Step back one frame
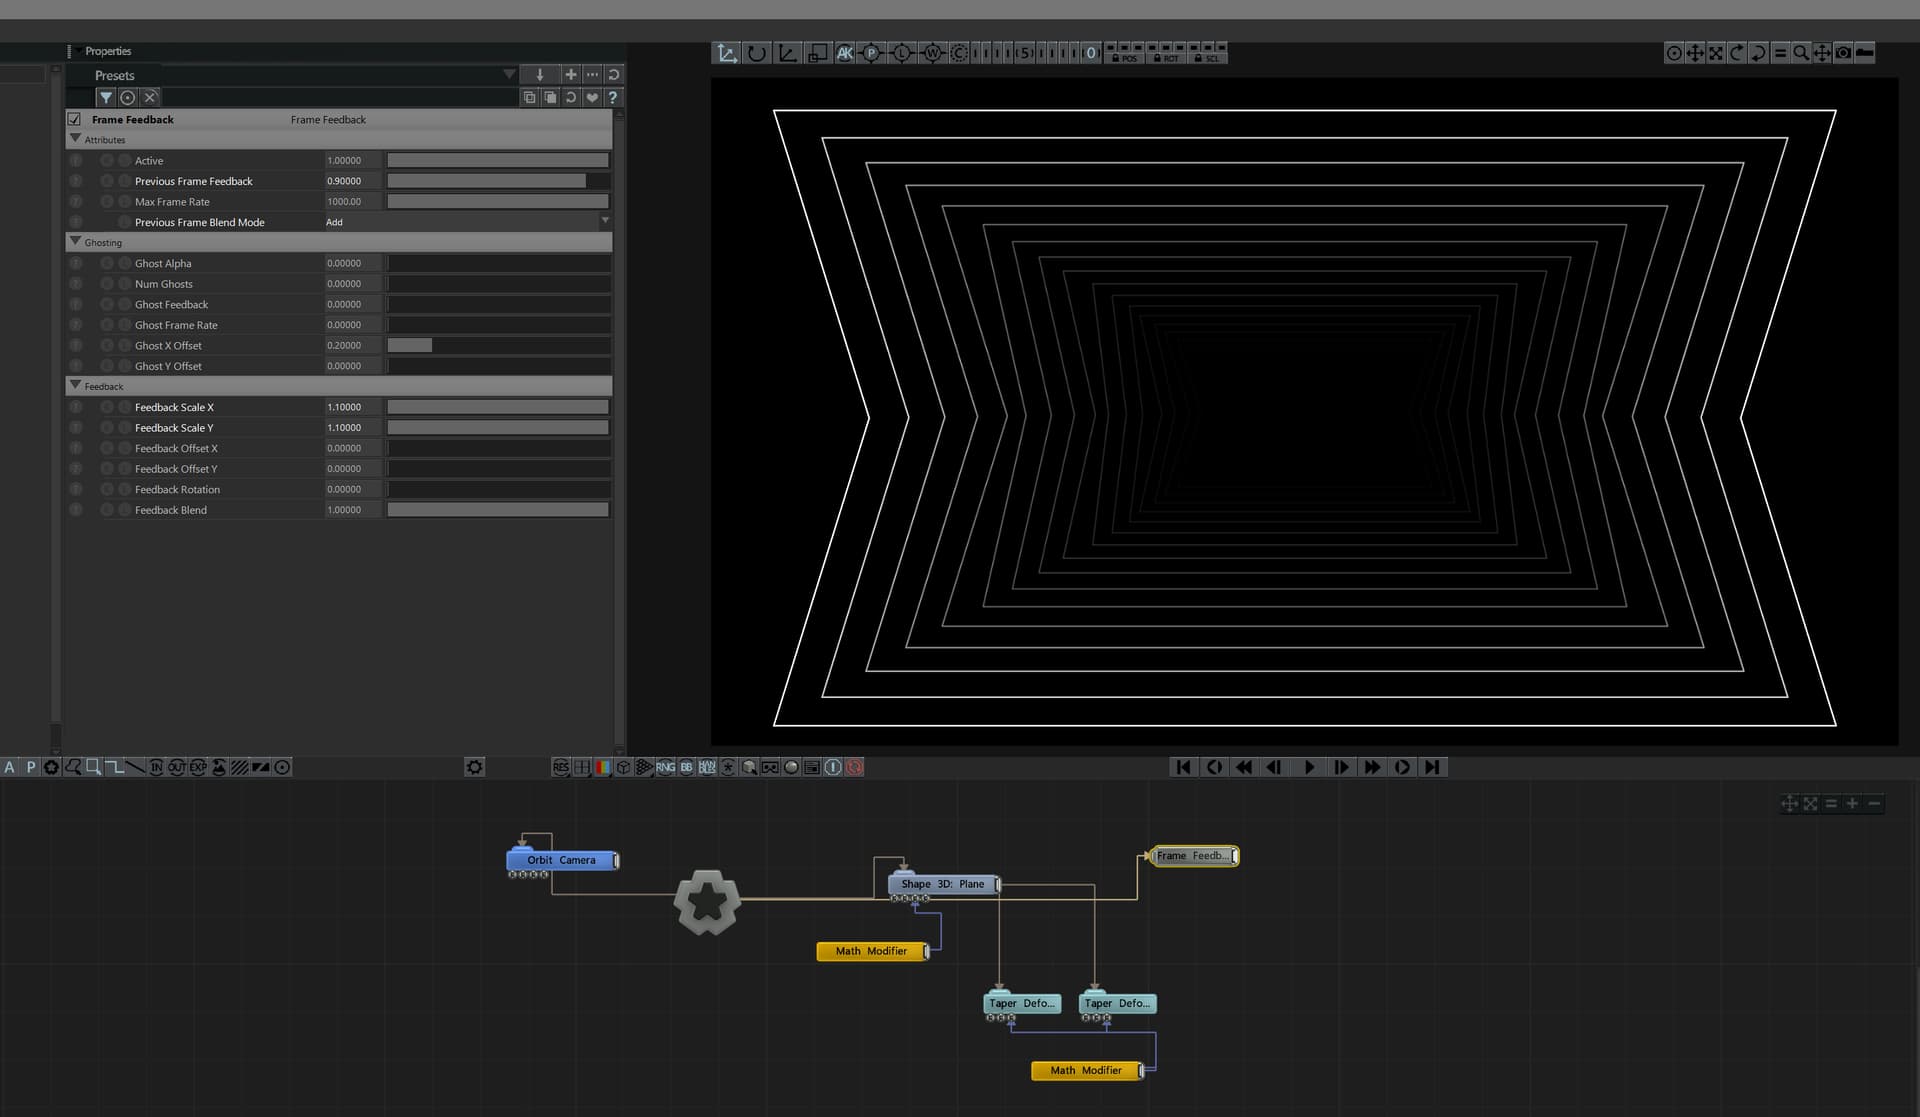 point(1273,767)
